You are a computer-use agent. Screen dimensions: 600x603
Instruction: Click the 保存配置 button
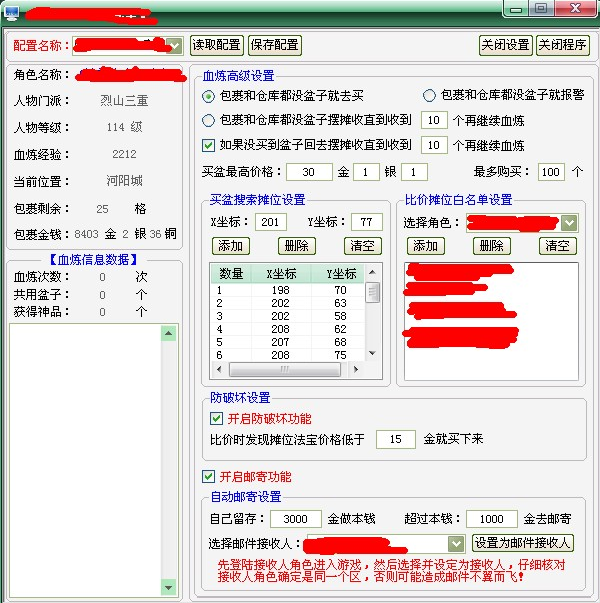pyautogui.click(x=274, y=45)
